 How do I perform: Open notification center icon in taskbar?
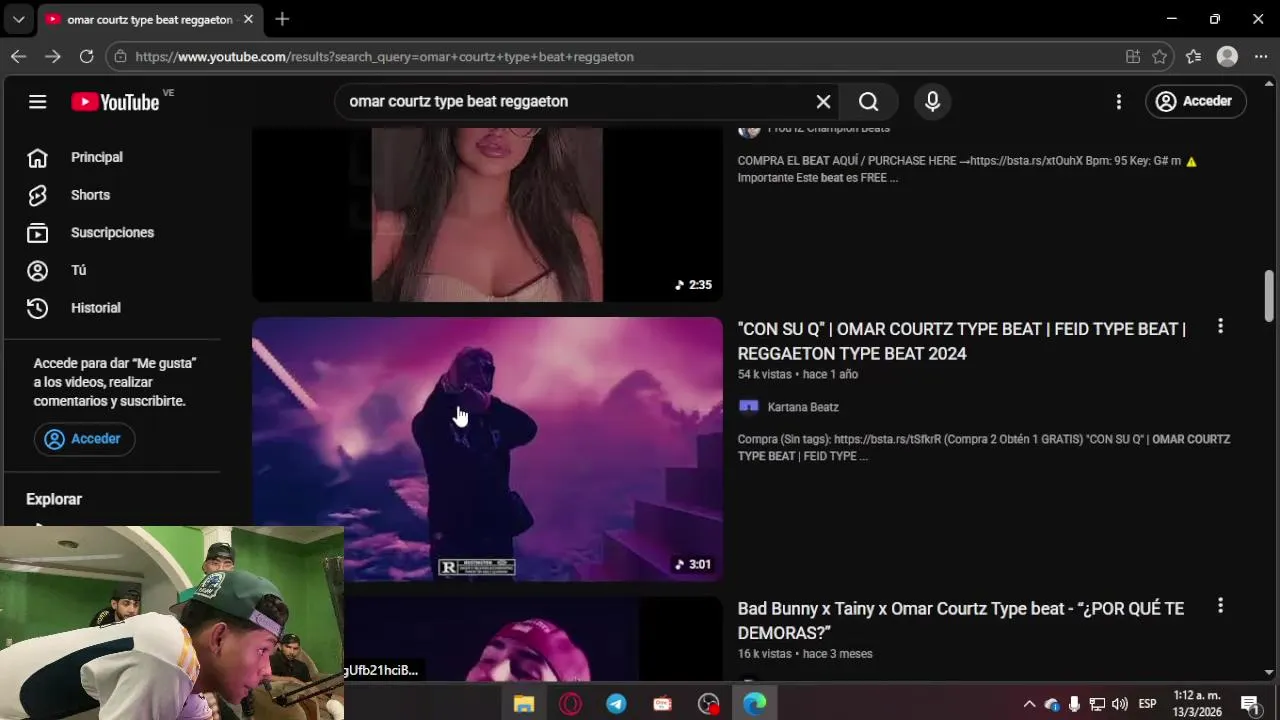click(1249, 704)
